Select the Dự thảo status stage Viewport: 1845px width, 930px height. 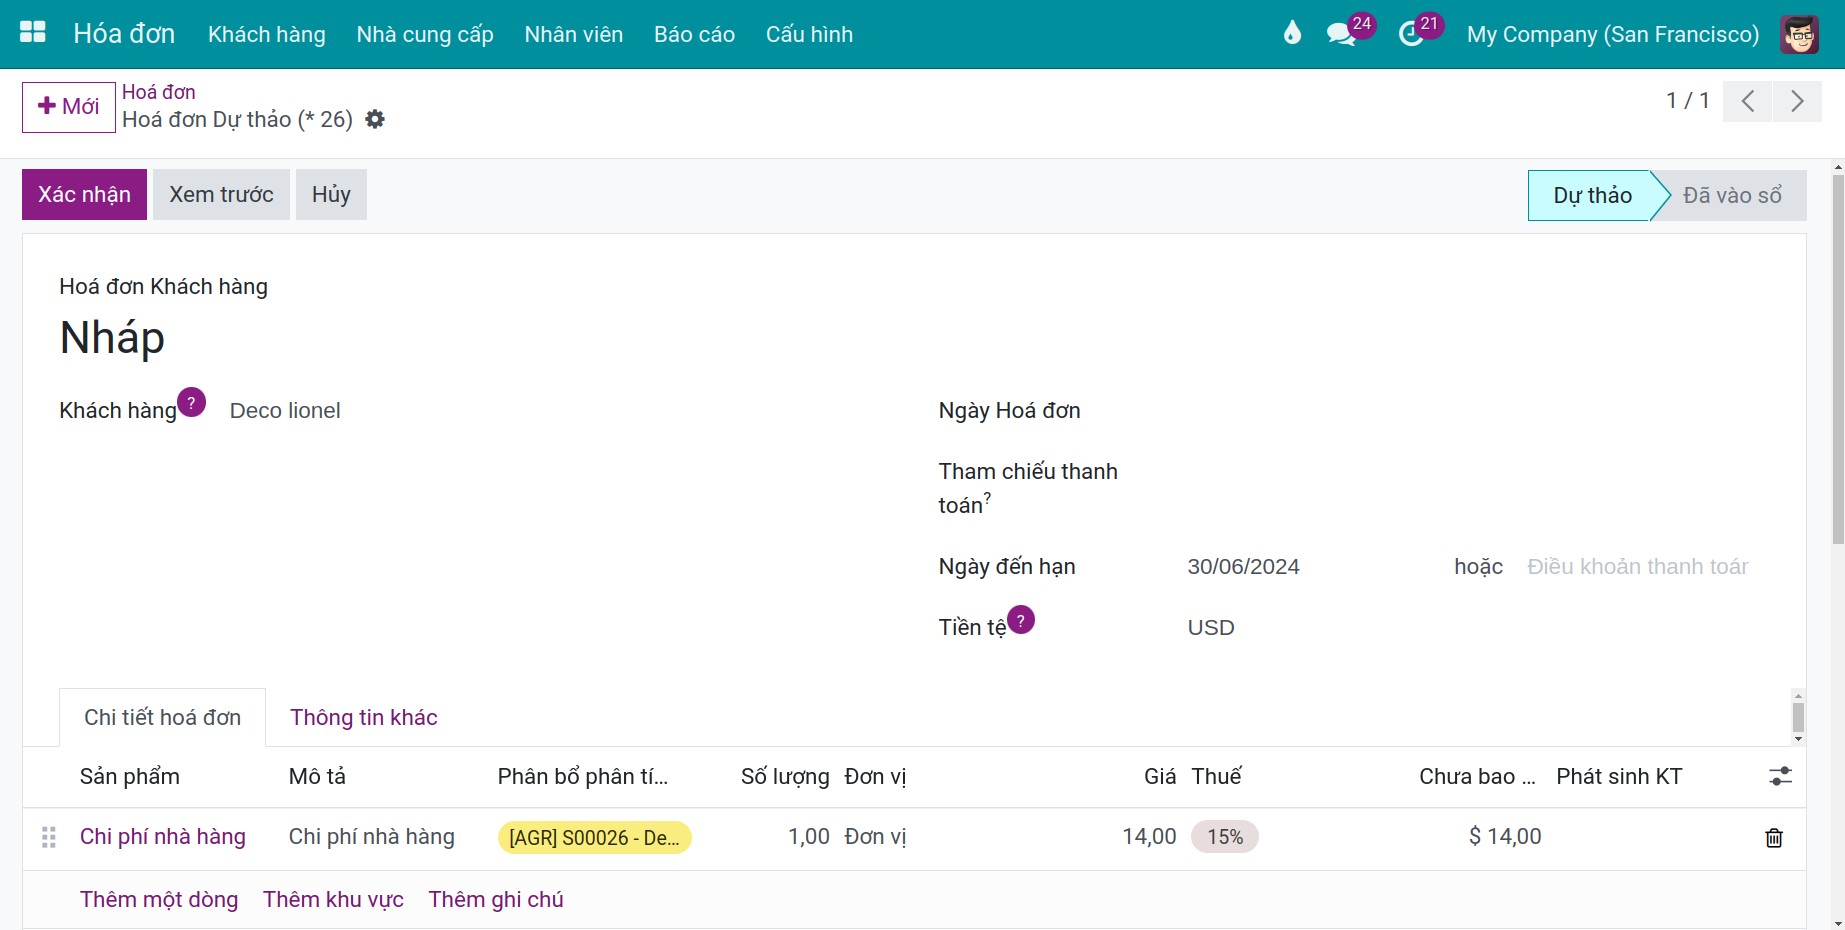click(x=1592, y=195)
